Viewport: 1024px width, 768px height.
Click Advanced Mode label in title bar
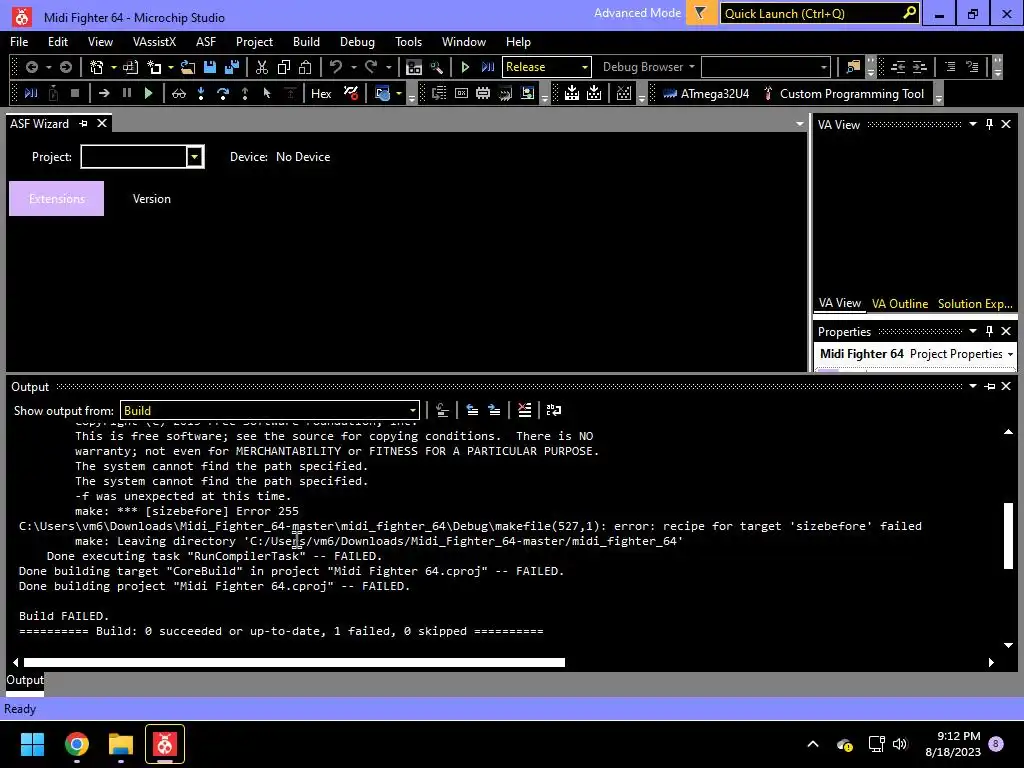(x=637, y=13)
